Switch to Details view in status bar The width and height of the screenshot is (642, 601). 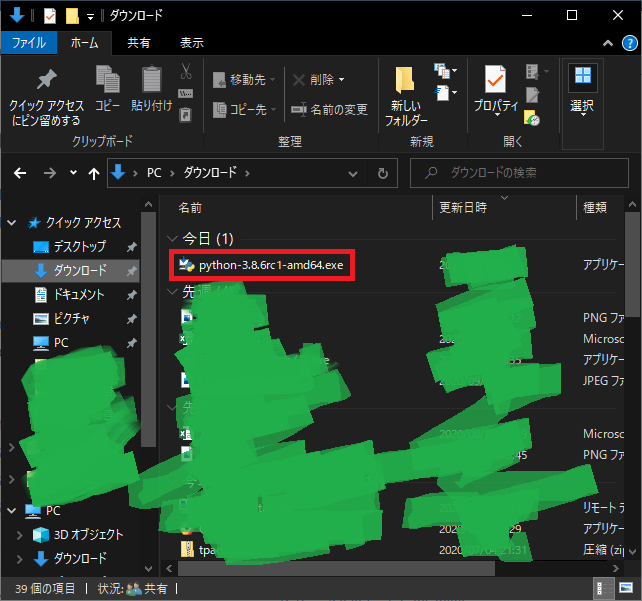(604, 589)
